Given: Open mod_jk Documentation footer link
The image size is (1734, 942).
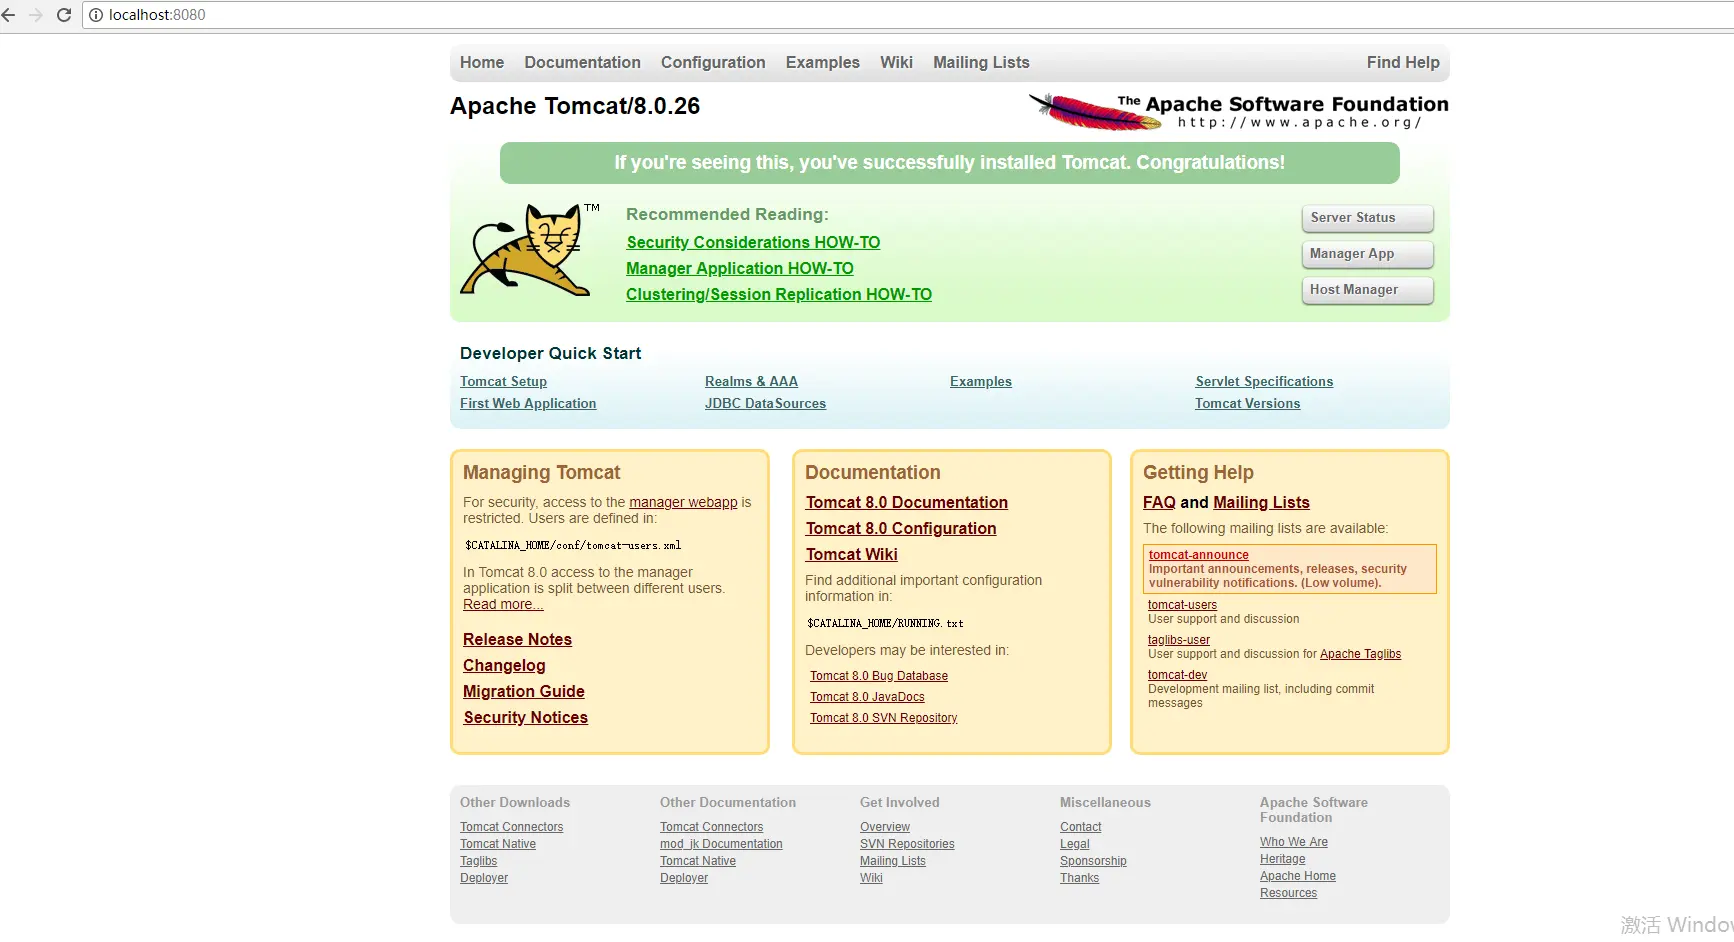Looking at the screenshot, I should click(721, 844).
